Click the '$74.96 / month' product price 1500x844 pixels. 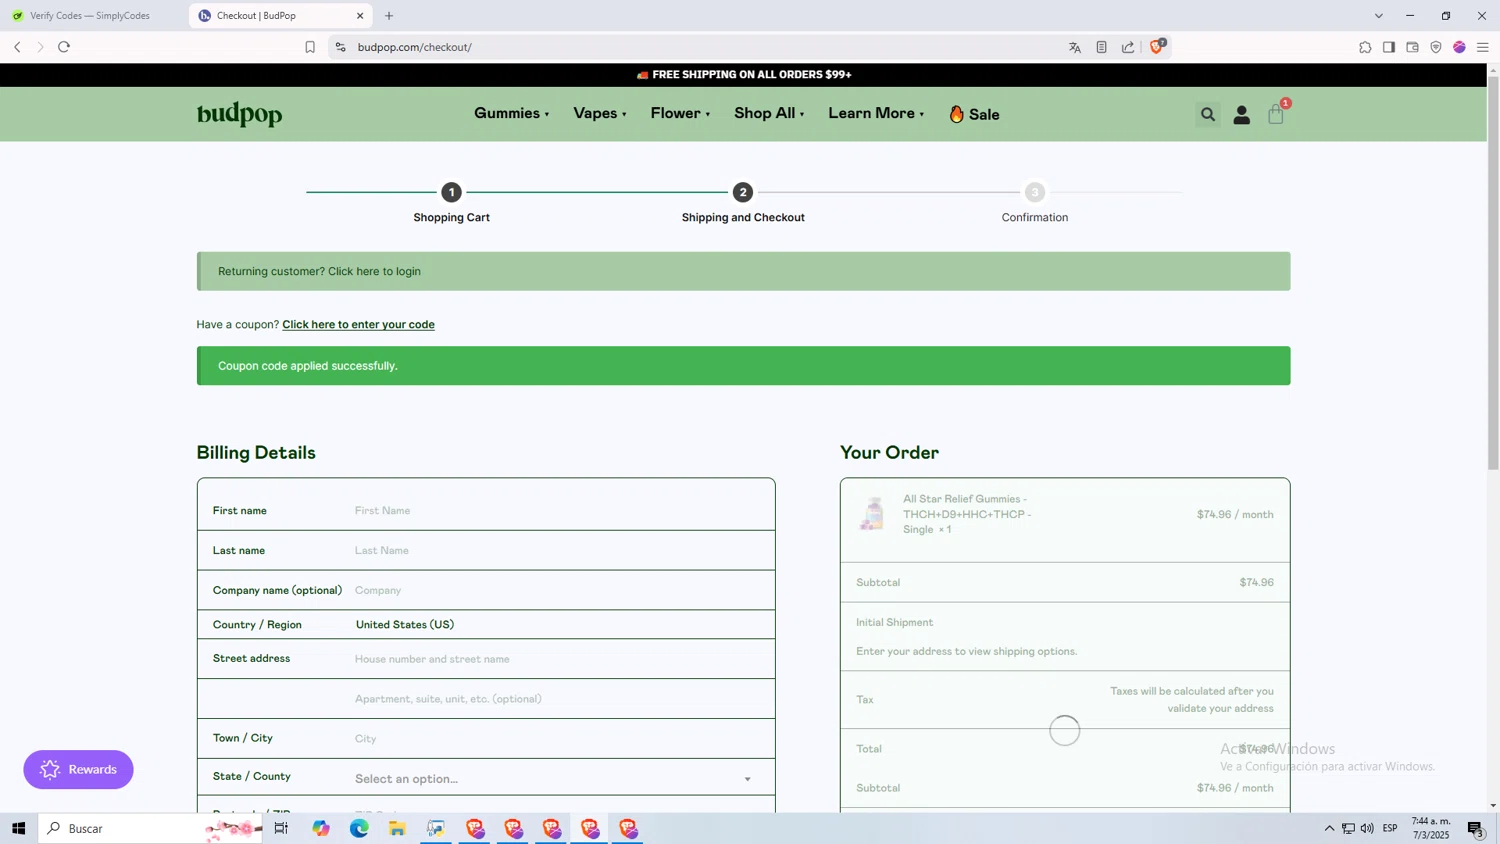pos(1235,514)
